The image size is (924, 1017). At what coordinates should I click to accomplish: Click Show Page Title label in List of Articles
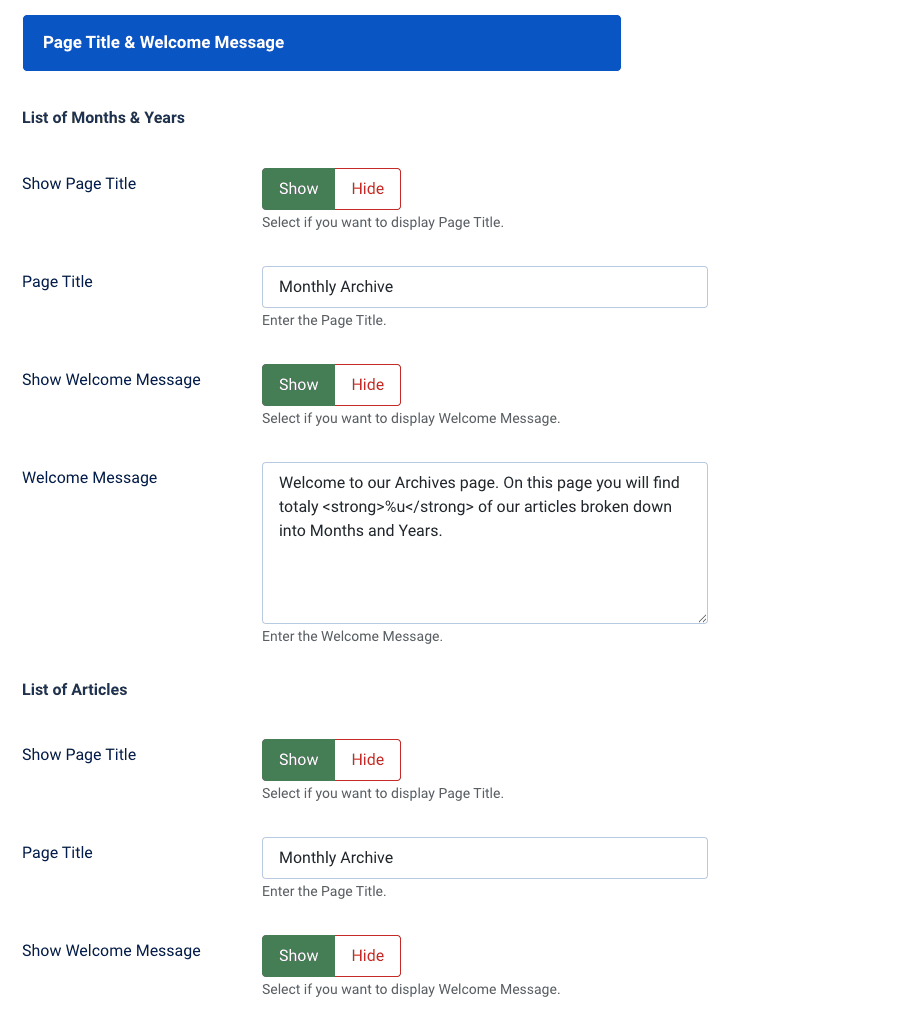coord(79,755)
